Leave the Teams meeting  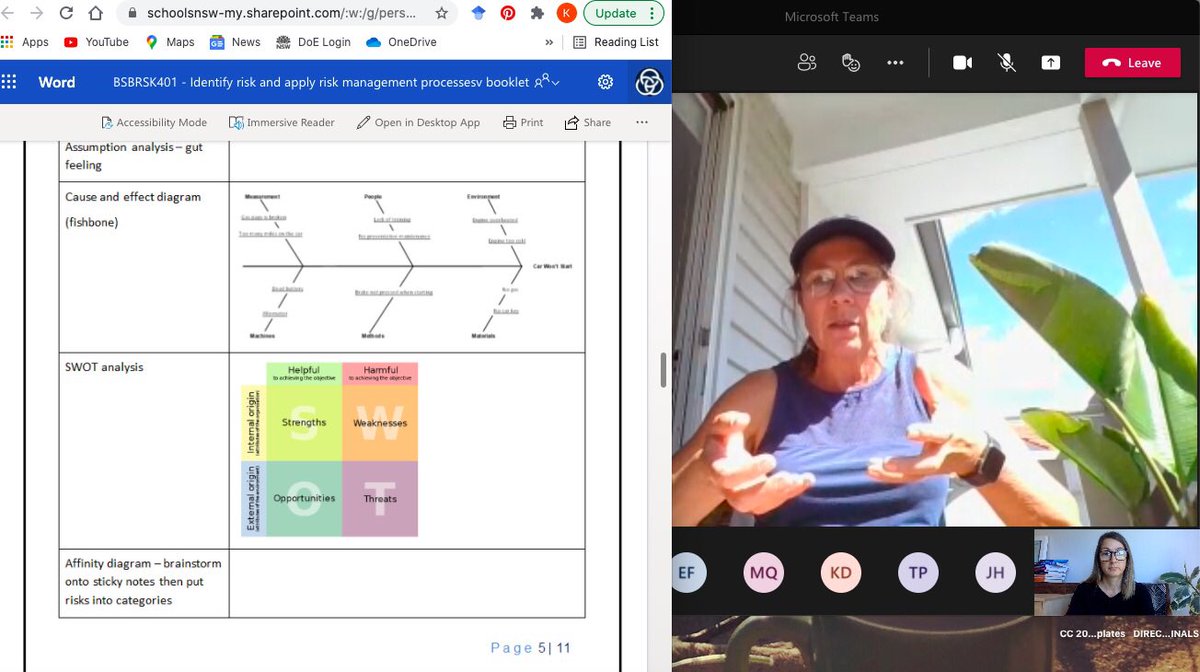(1132, 62)
